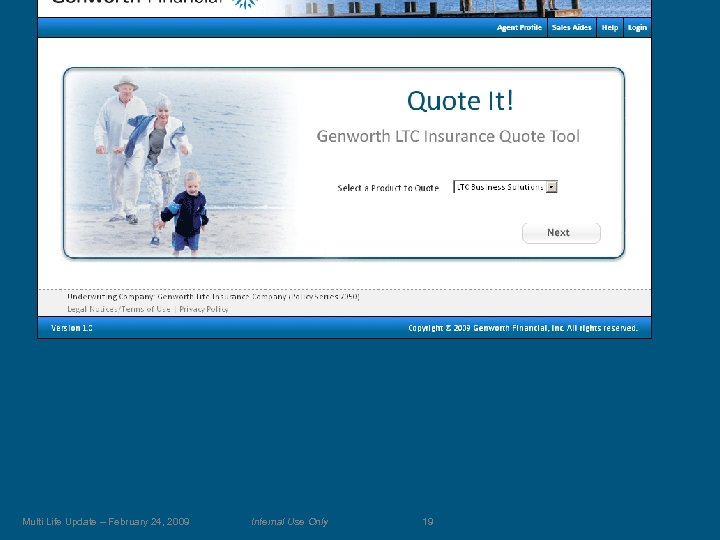Viewport: 720px width, 540px height.
Task: Click the 'Version 1.0' footer text
Action: coord(72,328)
